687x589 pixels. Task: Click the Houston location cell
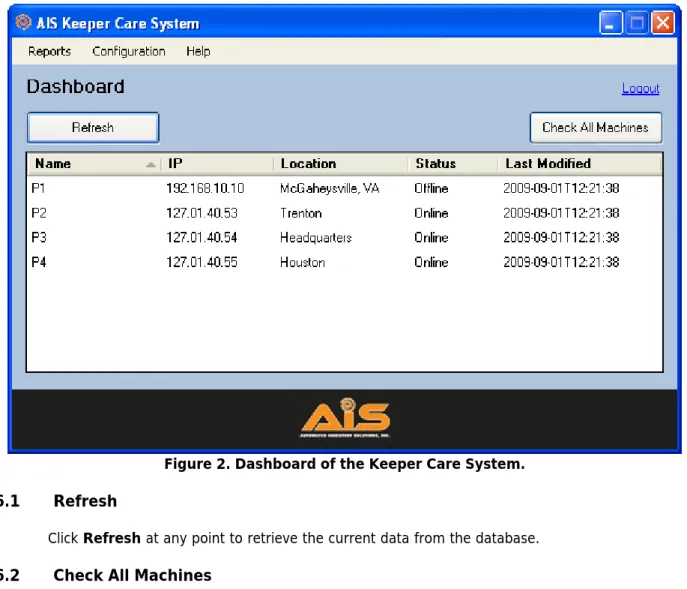[303, 263]
